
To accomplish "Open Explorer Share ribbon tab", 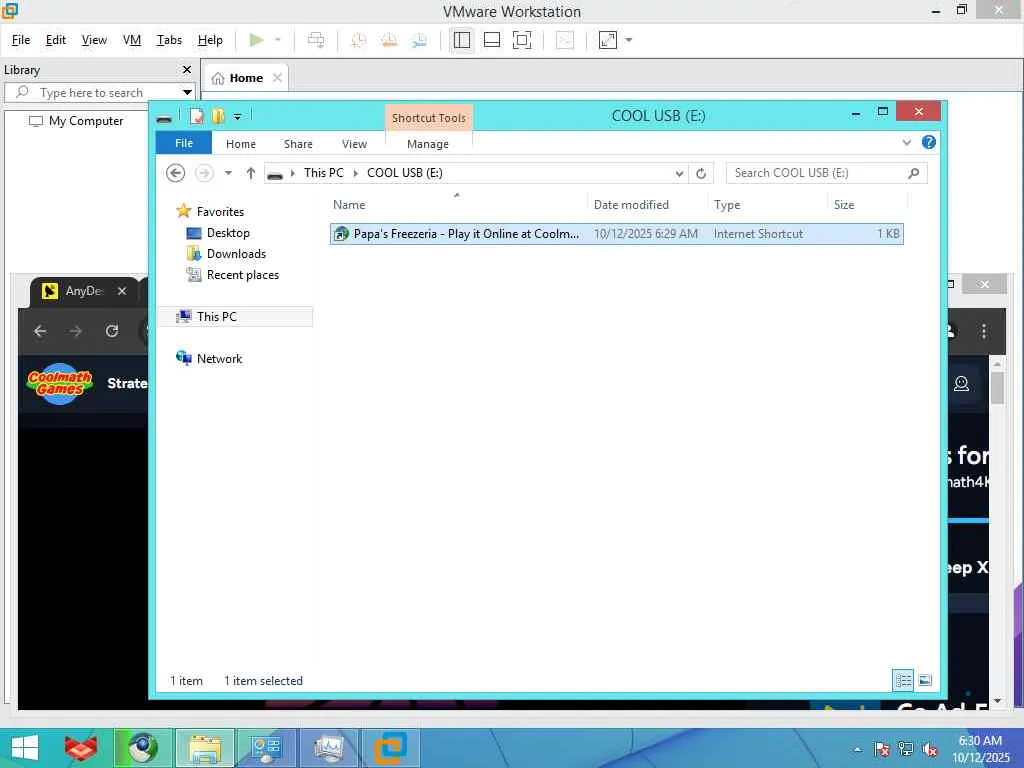I will point(298,144).
